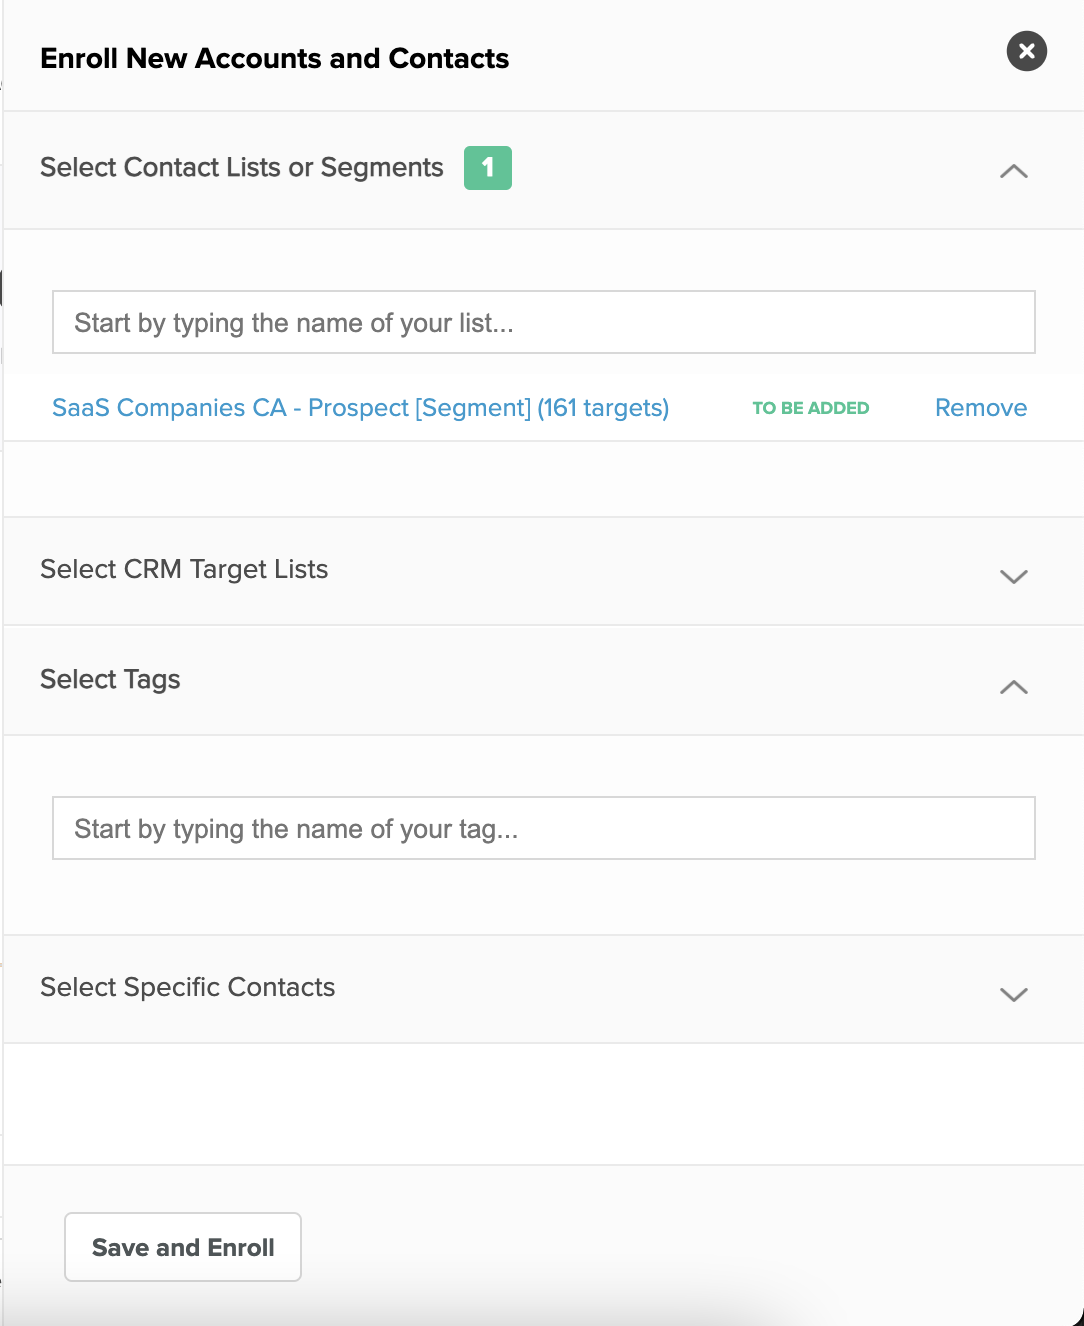The width and height of the screenshot is (1084, 1326).
Task: Click the Save and Enroll button
Action: 183,1247
